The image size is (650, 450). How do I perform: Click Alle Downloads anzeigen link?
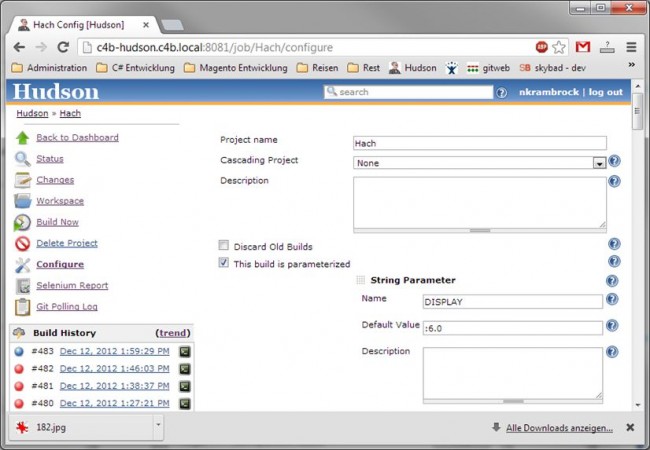(x=559, y=428)
